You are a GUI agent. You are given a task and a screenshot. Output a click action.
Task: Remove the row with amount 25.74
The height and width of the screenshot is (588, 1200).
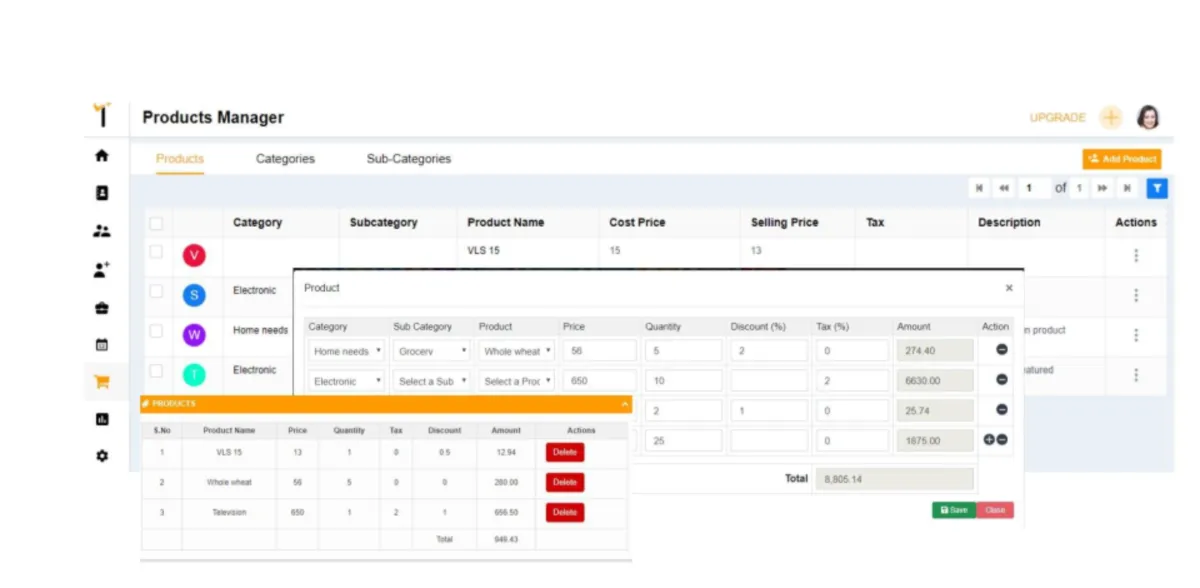click(1002, 410)
